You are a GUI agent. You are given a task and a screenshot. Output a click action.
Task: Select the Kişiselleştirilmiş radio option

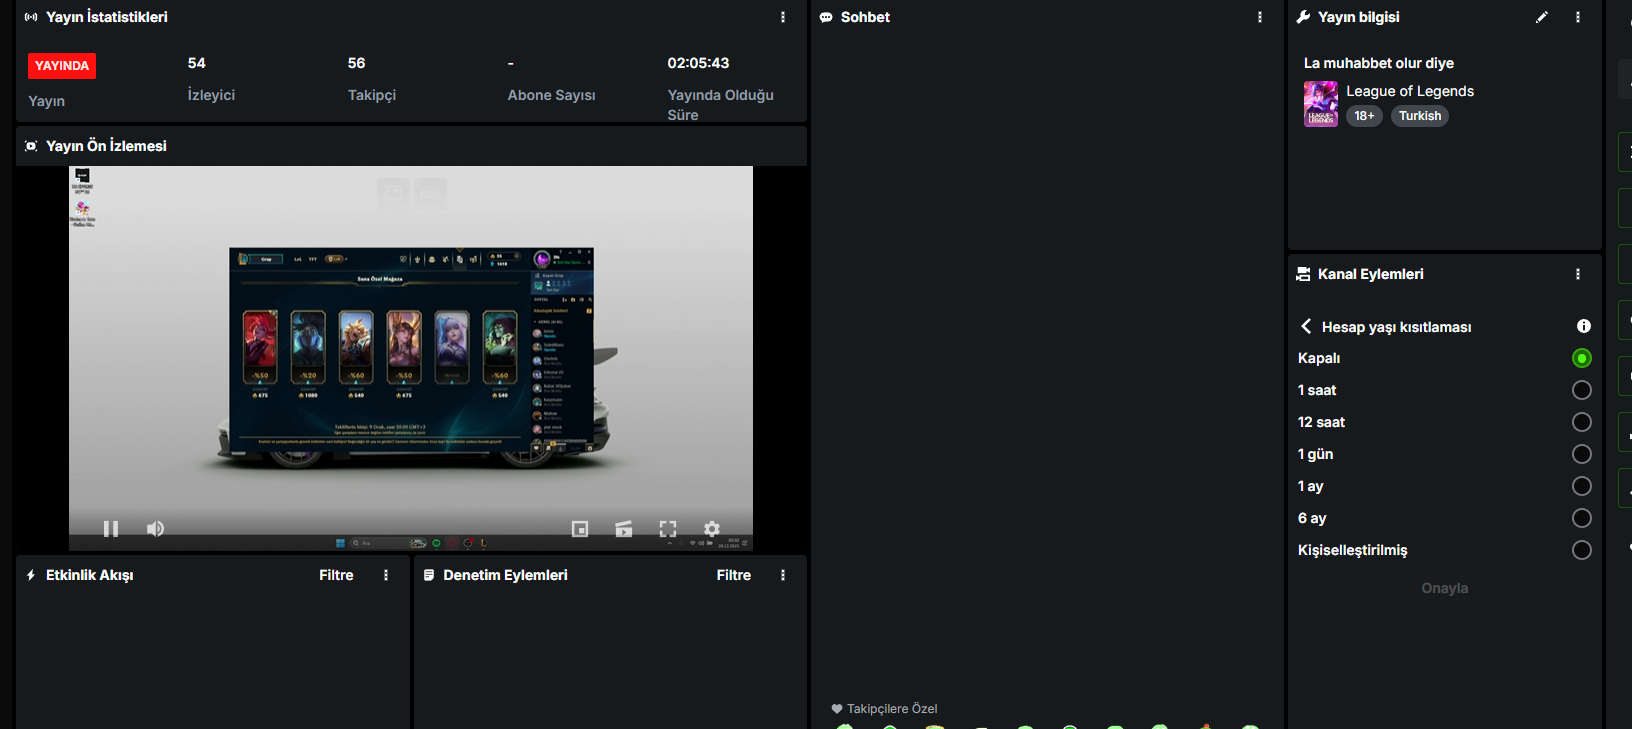click(x=1581, y=550)
